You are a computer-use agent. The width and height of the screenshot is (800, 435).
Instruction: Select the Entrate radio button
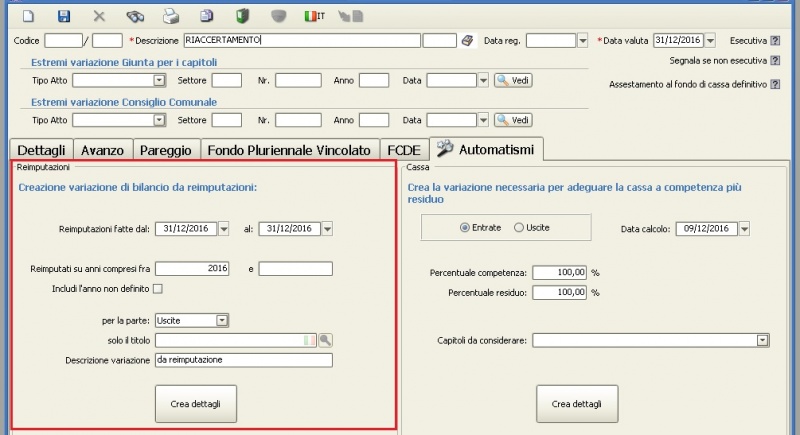coord(464,228)
